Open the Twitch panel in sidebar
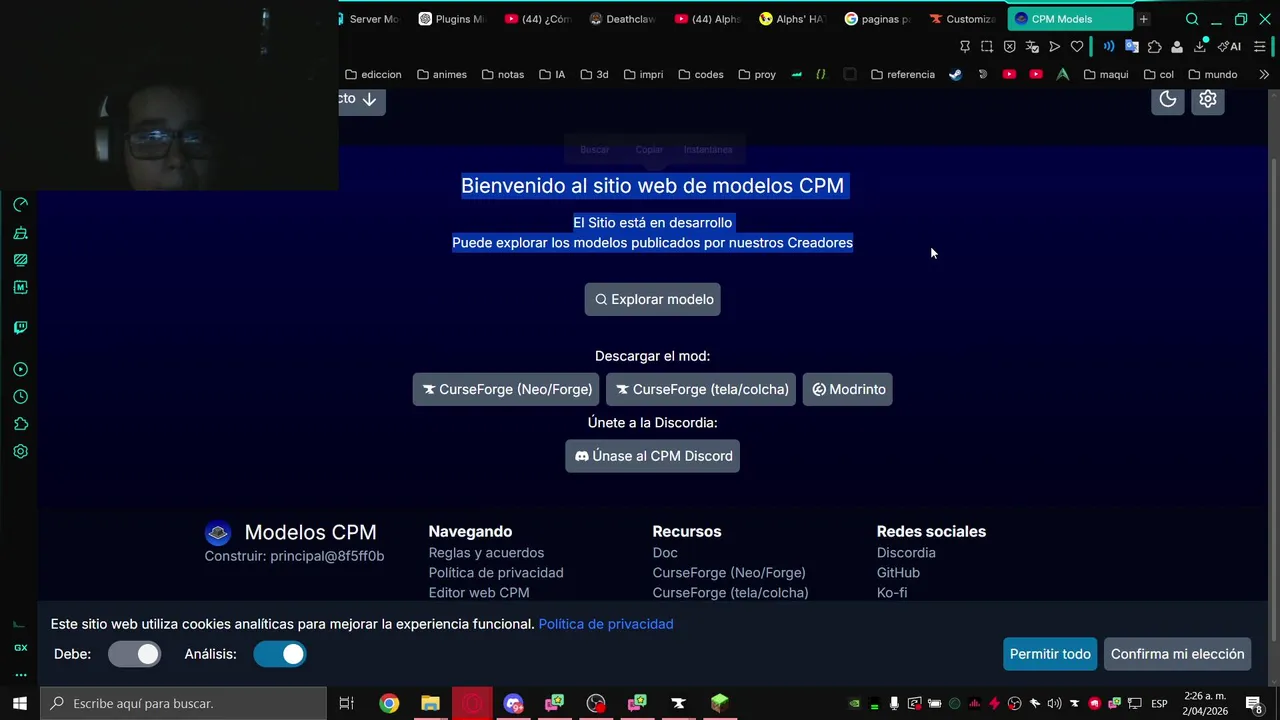The height and width of the screenshot is (720, 1280). pos(20,328)
